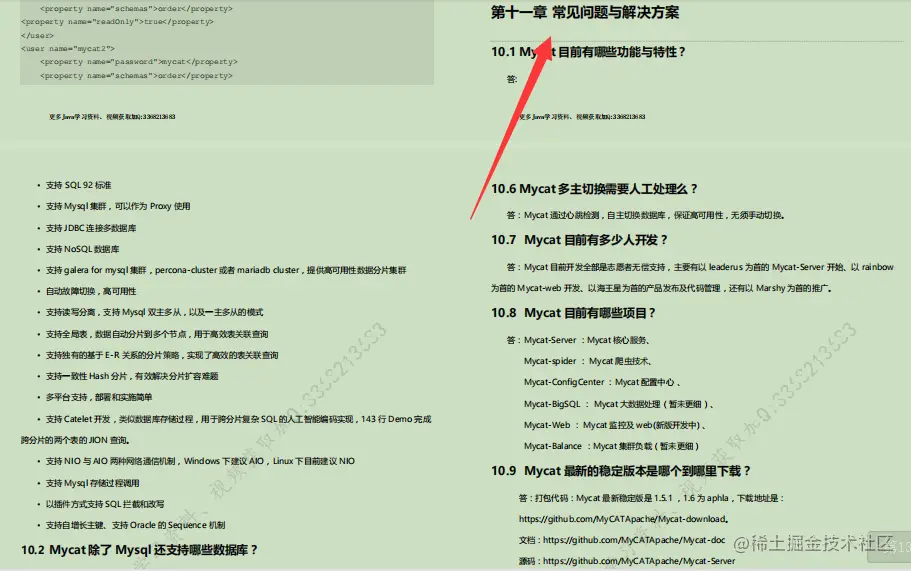
Task: Click bullet 多平台支持，部署和实施简单
Action: [x=99, y=397]
